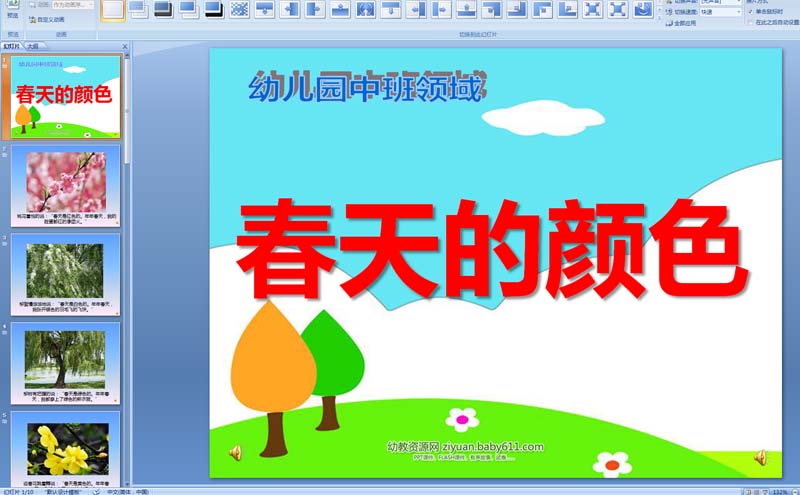Click 全部应用 apply to all

681,23
